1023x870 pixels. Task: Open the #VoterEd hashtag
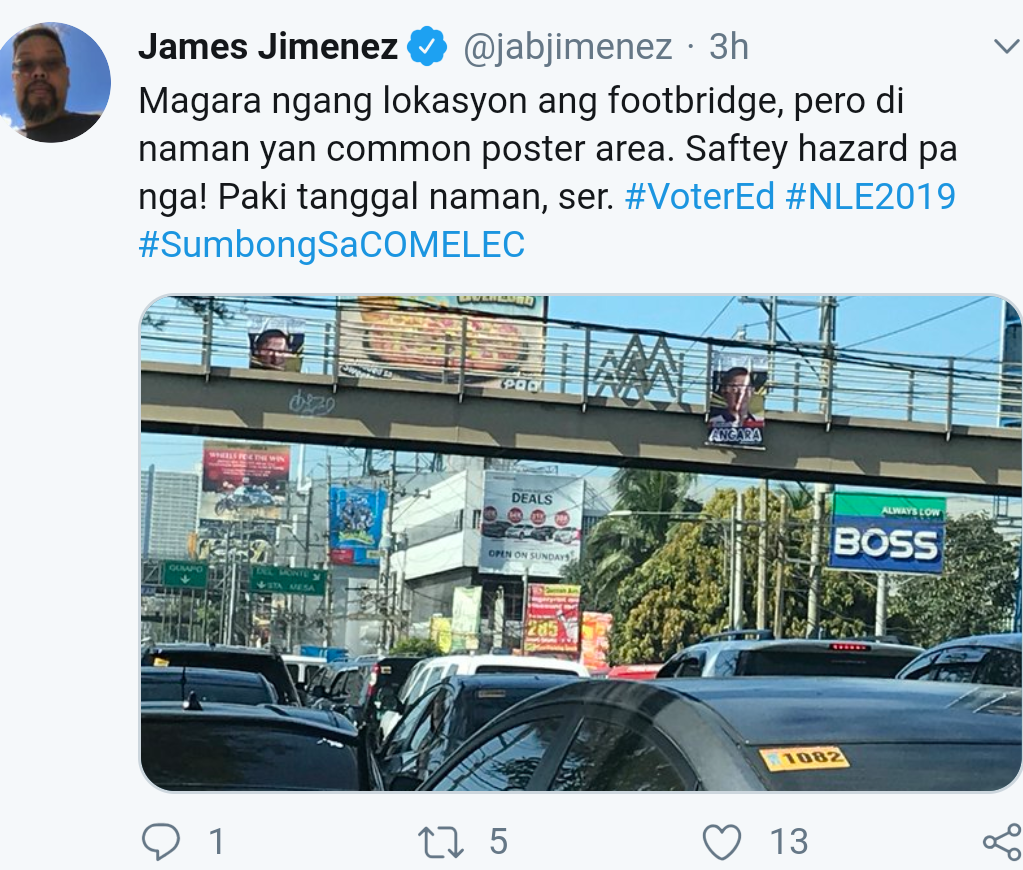pyautogui.click(x=699, y=196)
